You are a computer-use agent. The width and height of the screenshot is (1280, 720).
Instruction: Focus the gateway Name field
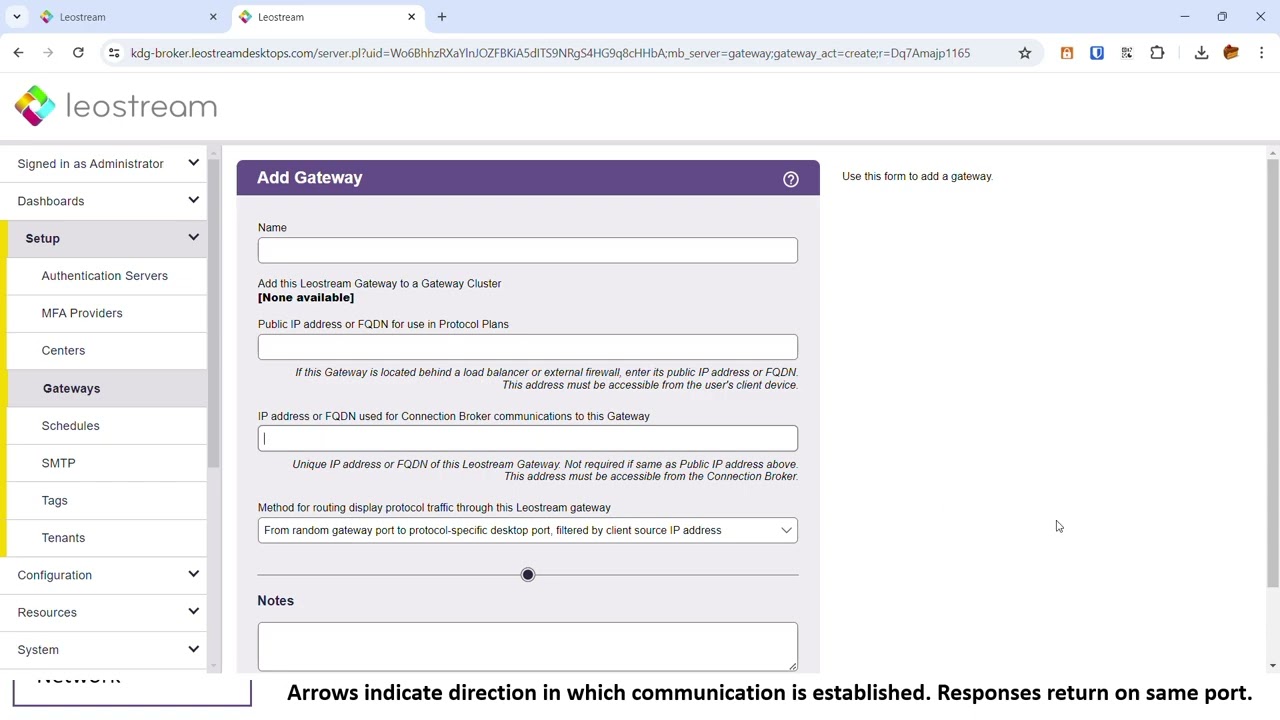click(x=528, y=250)
